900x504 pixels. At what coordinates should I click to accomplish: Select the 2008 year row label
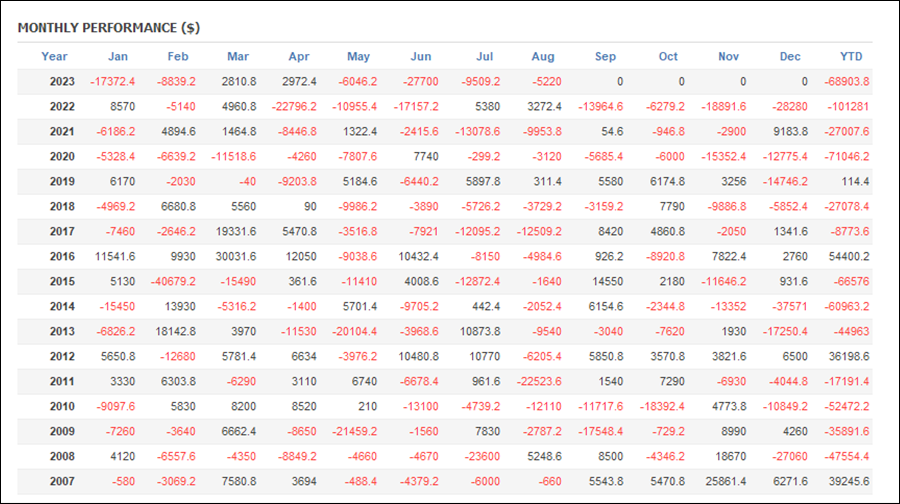(62, 456)
